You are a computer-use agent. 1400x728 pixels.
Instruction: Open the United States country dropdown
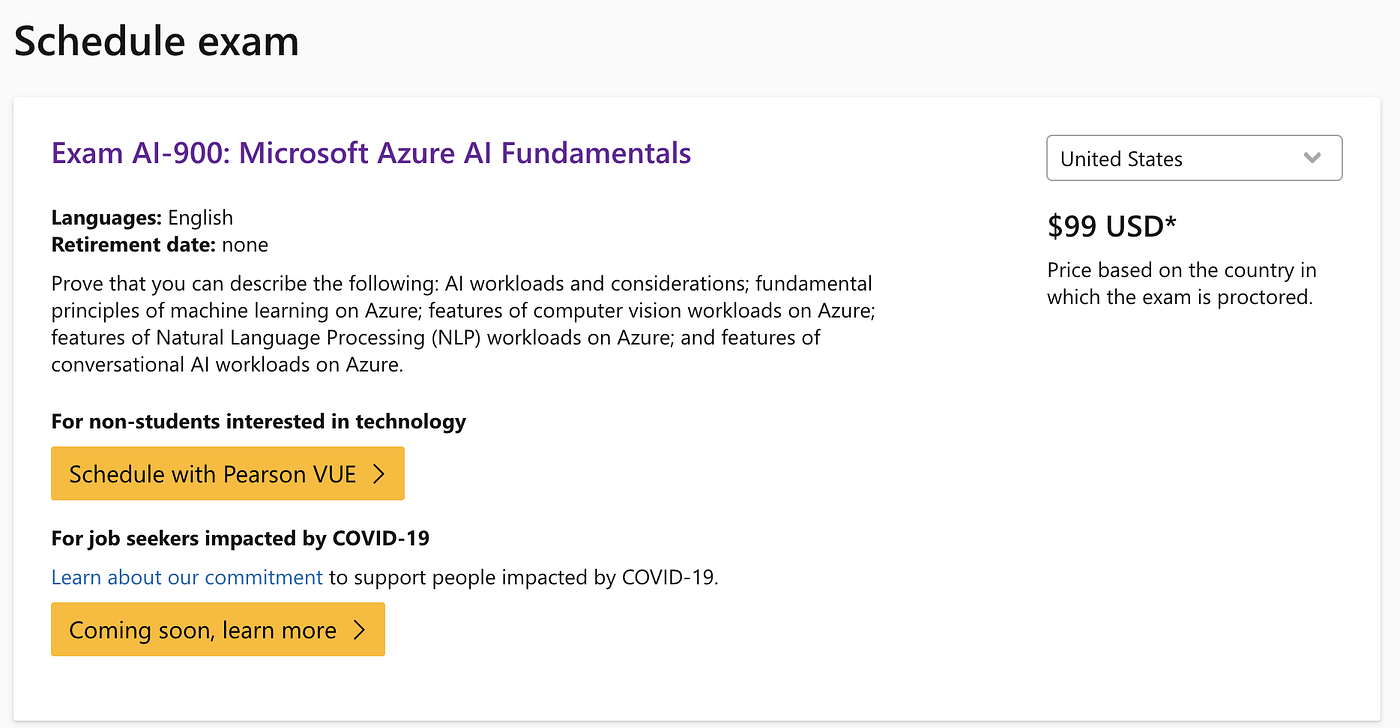click(1193, 159)
